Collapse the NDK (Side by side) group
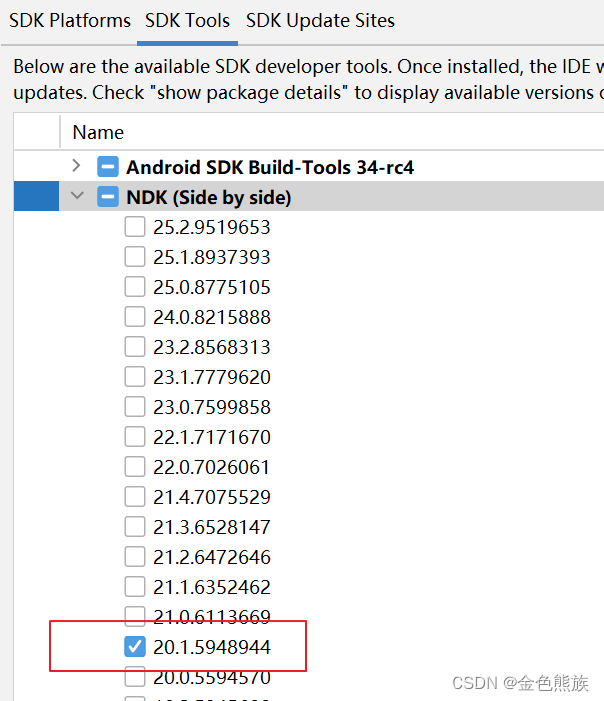The image size is (604, 701). pyautogui.click(x=77, y=196)
